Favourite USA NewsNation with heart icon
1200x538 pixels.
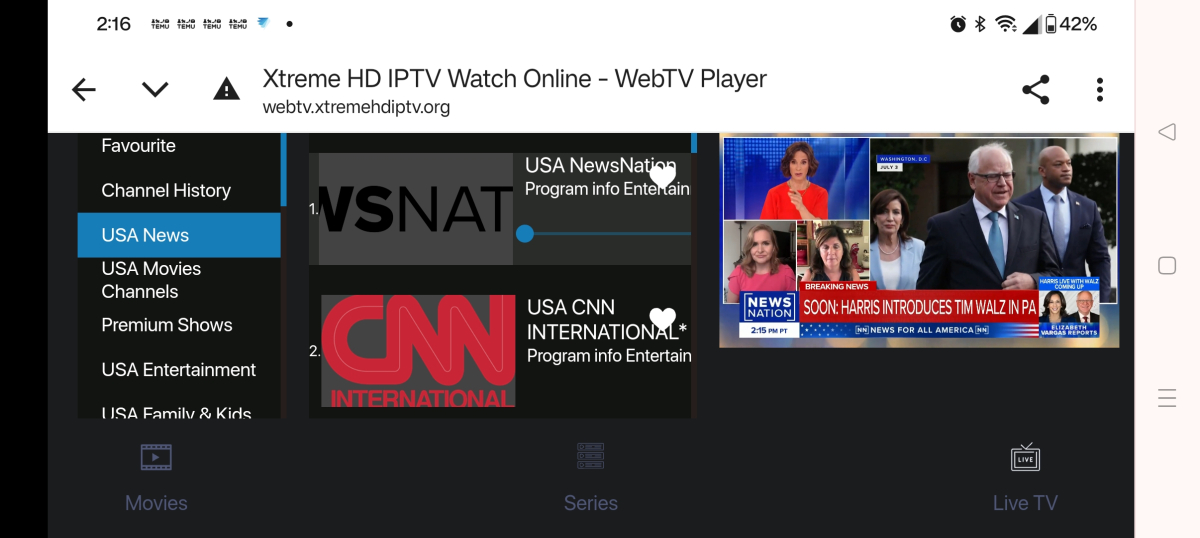pos(662,176)
